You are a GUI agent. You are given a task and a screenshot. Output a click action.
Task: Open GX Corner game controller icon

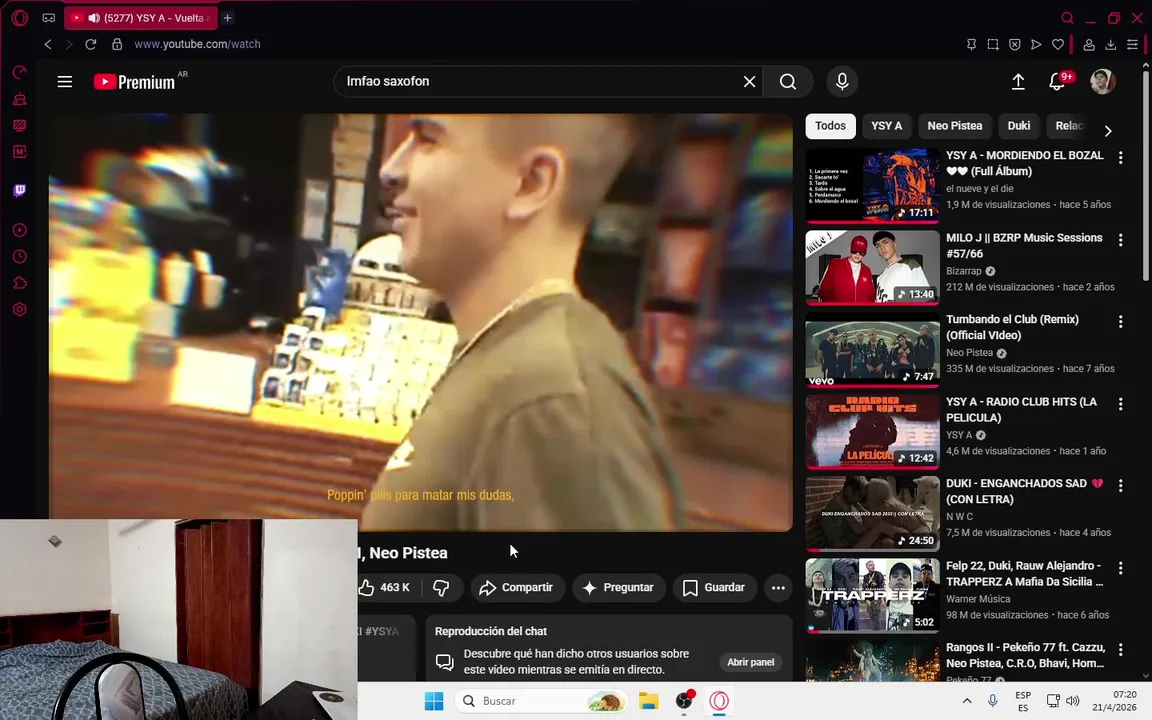(x=48, y=18)
